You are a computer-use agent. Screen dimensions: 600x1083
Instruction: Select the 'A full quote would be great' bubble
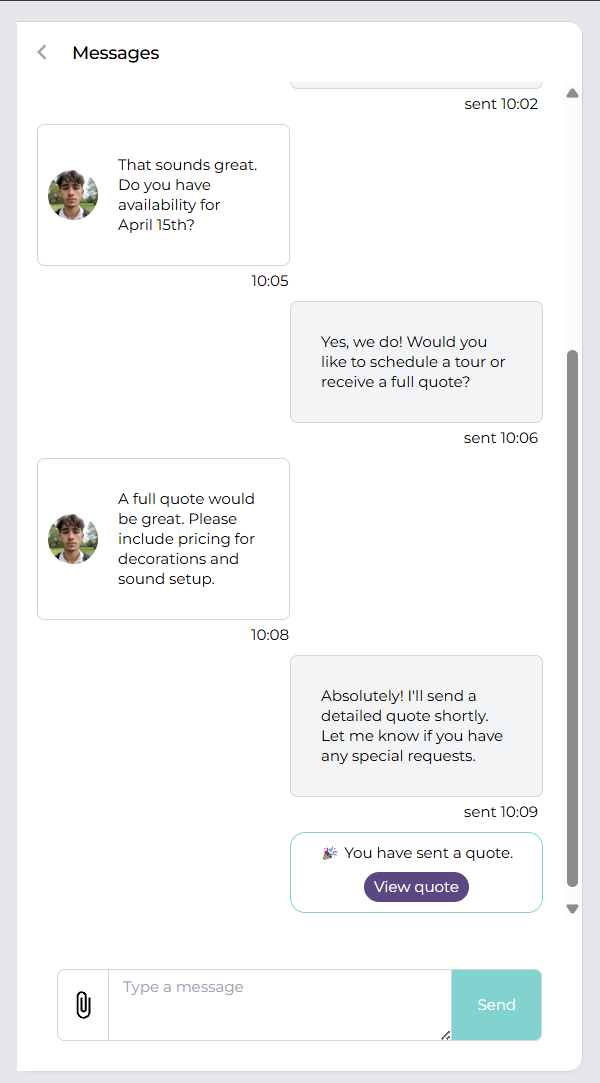[x=163, y=539]
